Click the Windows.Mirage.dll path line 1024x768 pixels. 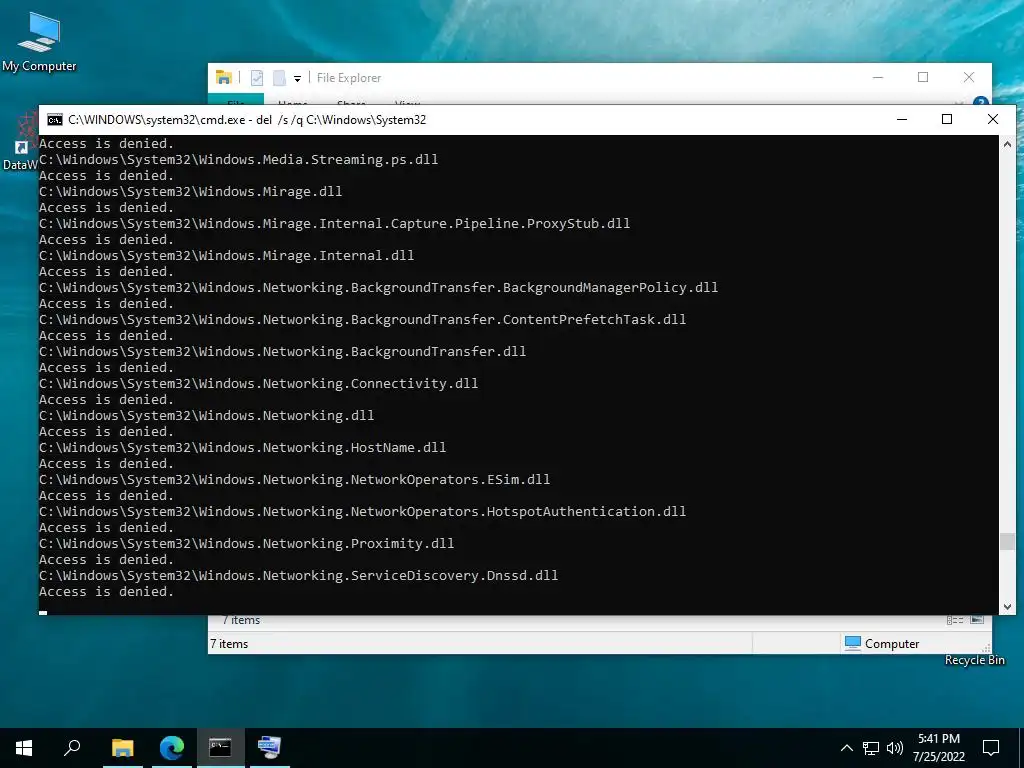[191, 191]
